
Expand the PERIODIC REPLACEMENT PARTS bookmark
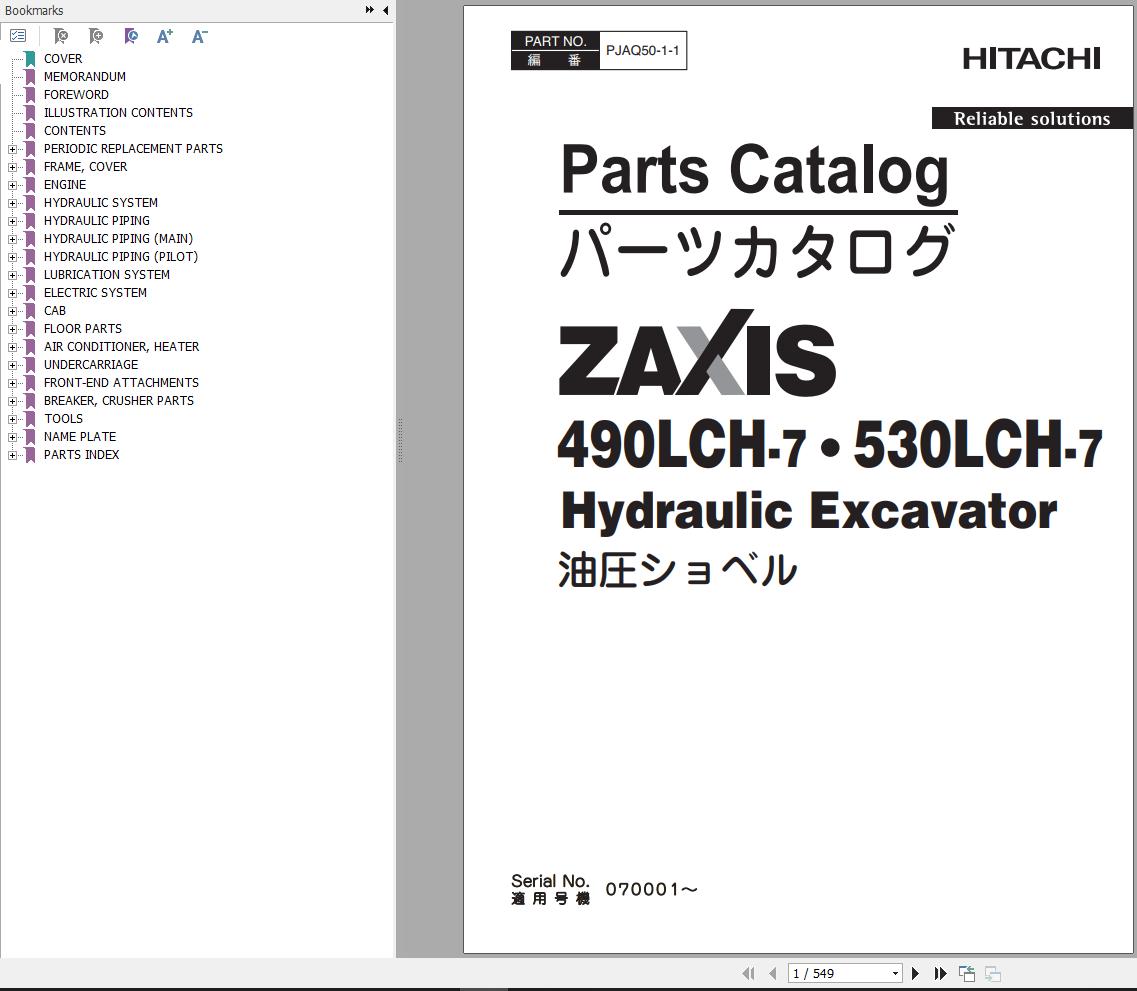[x=12, y=149]
